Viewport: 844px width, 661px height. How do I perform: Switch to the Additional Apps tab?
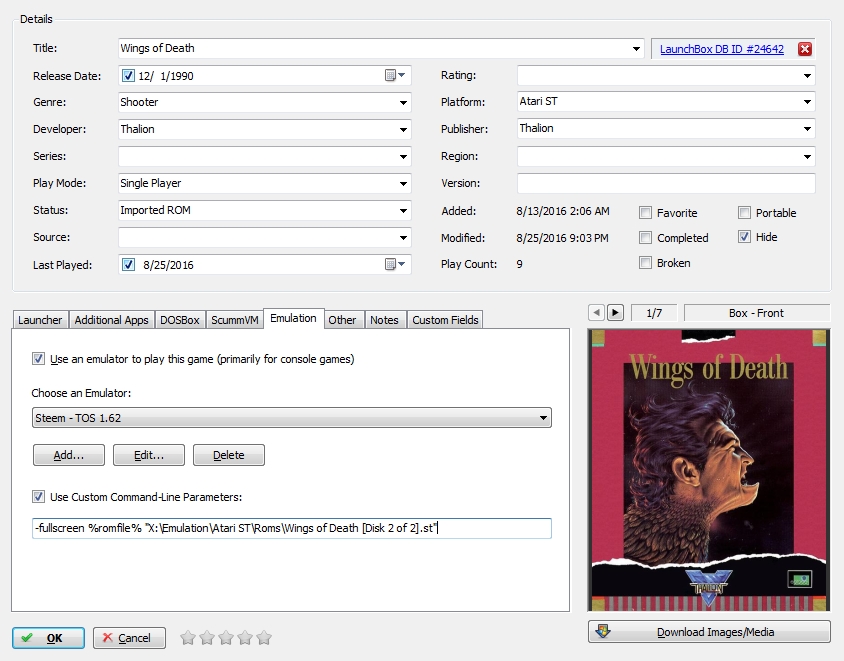[x=111, y=320]
